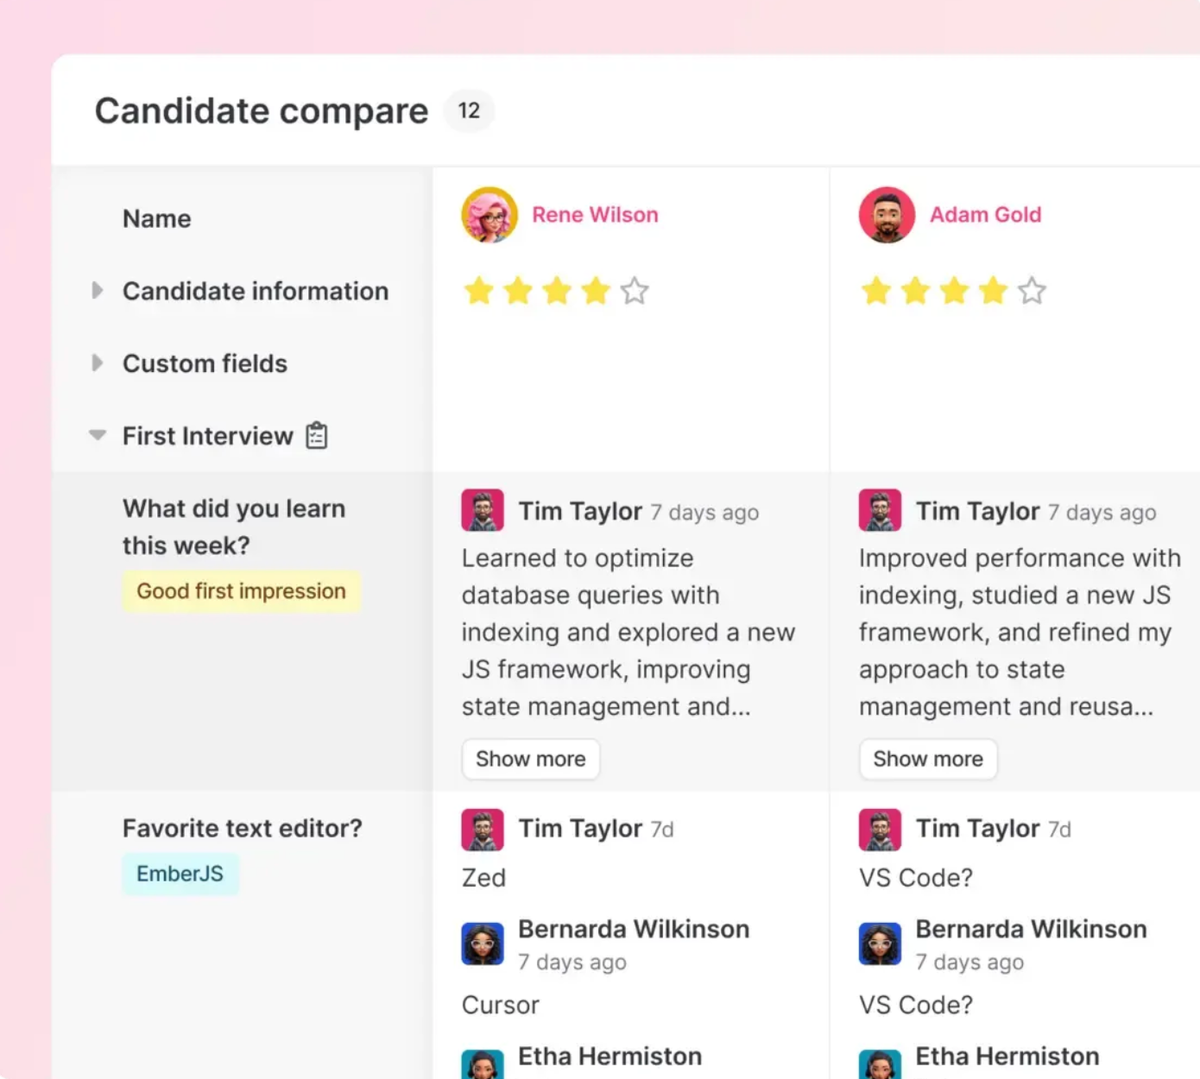The image size is (1200, 1079).
Task: Show more of Rene Wilson's answer
Action: (530, 759)
